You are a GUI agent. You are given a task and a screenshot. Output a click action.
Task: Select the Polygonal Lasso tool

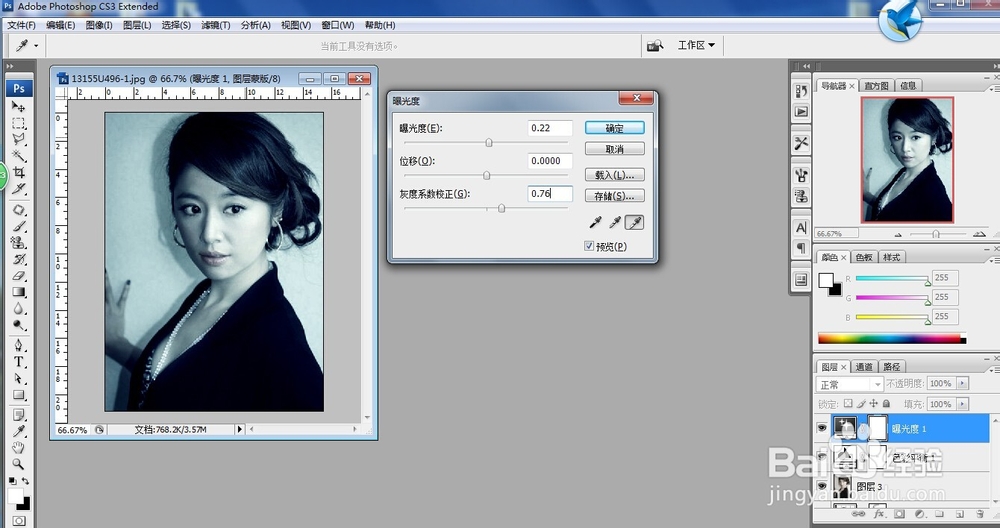18,139
